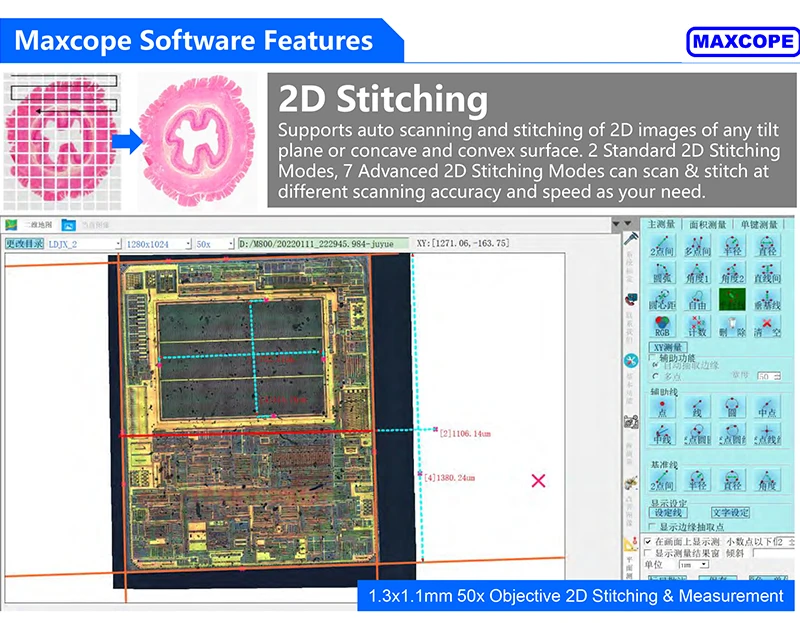The height and width of the screenshot is (623, 800).
Task: Select the auxiliary midpoint (中点) tool
Action: (769, 408)
